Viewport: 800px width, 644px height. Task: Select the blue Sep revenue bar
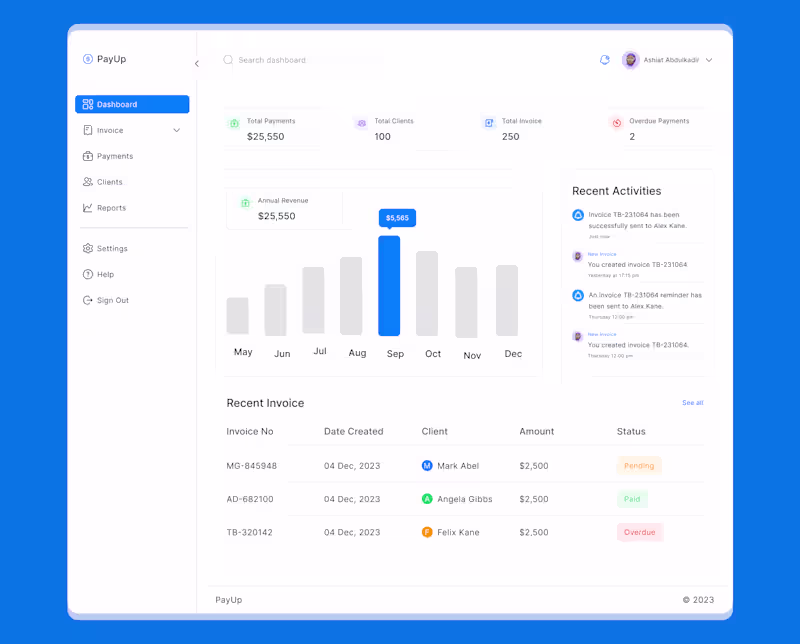(x=389, y=286)
